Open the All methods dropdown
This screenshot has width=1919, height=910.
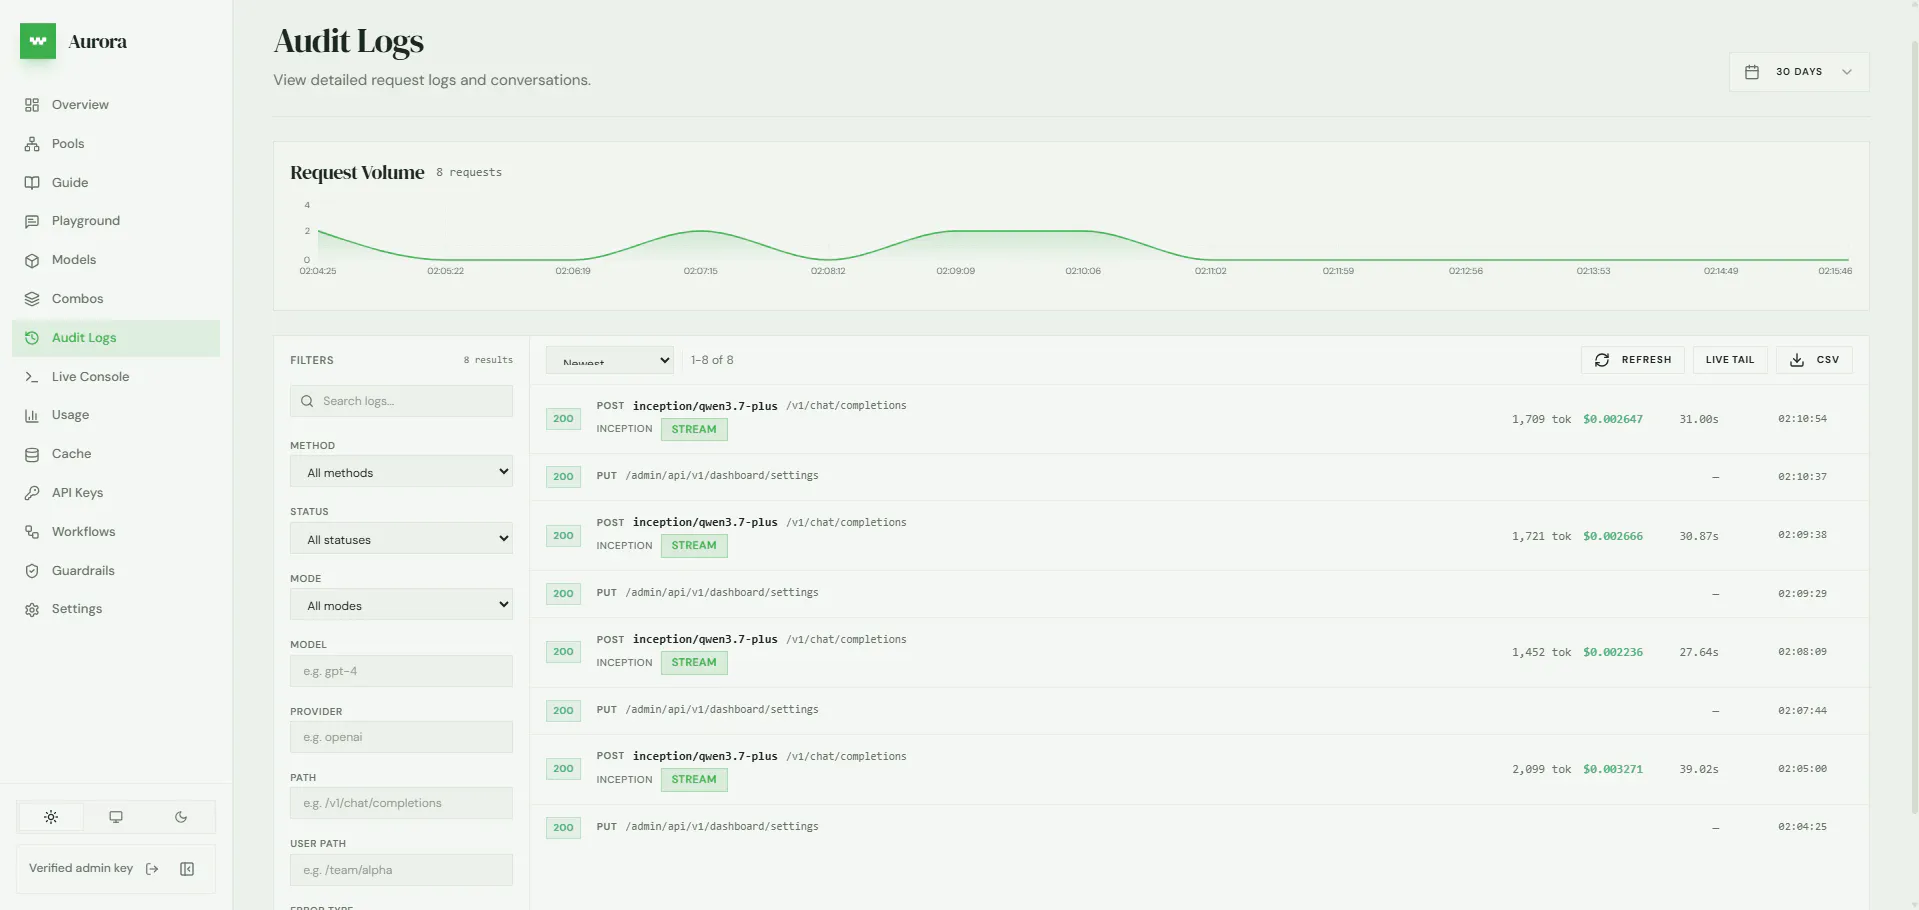coord(401,472)
